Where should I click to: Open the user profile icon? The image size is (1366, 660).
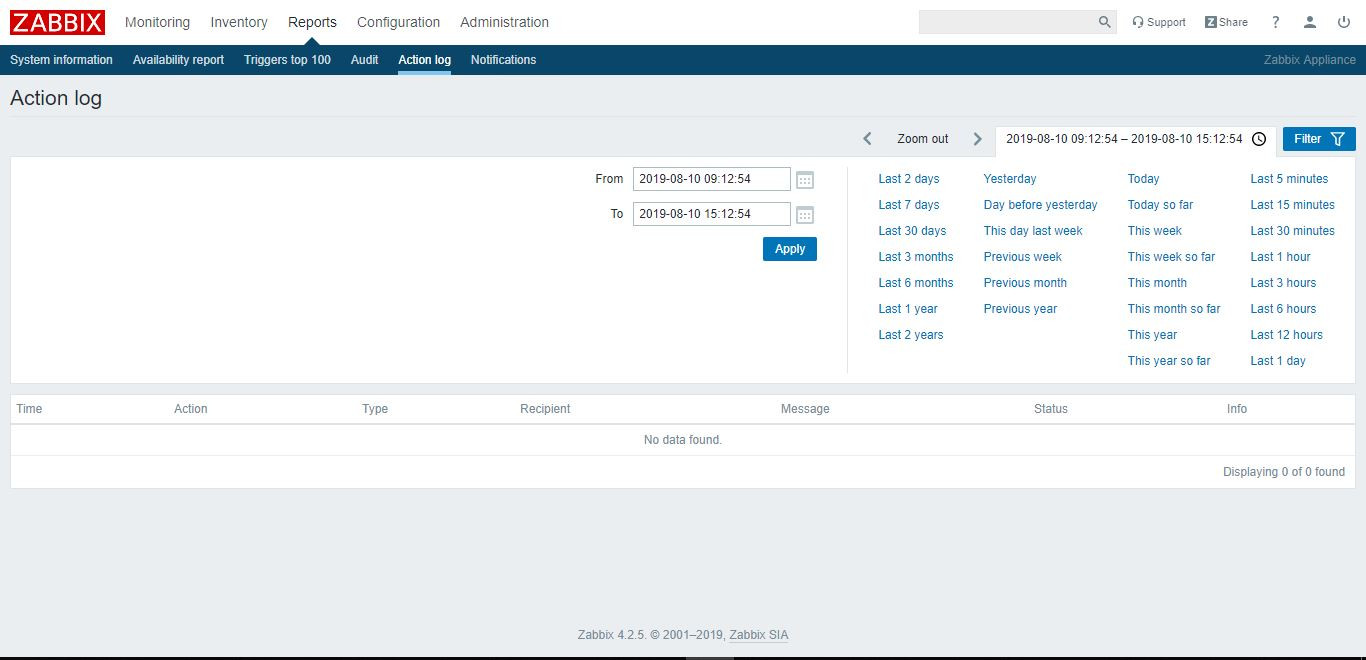[1310, 21]
